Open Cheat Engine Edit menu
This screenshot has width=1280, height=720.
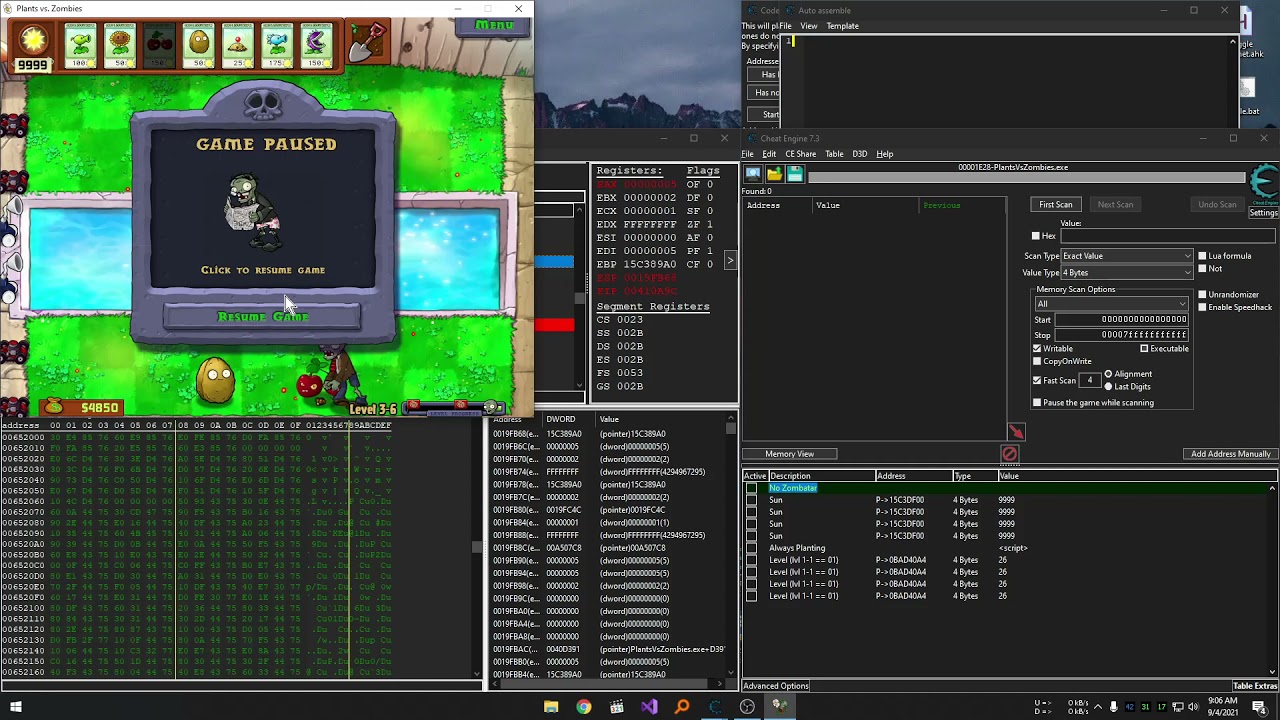pyautogui.click(x=769, y=154)
